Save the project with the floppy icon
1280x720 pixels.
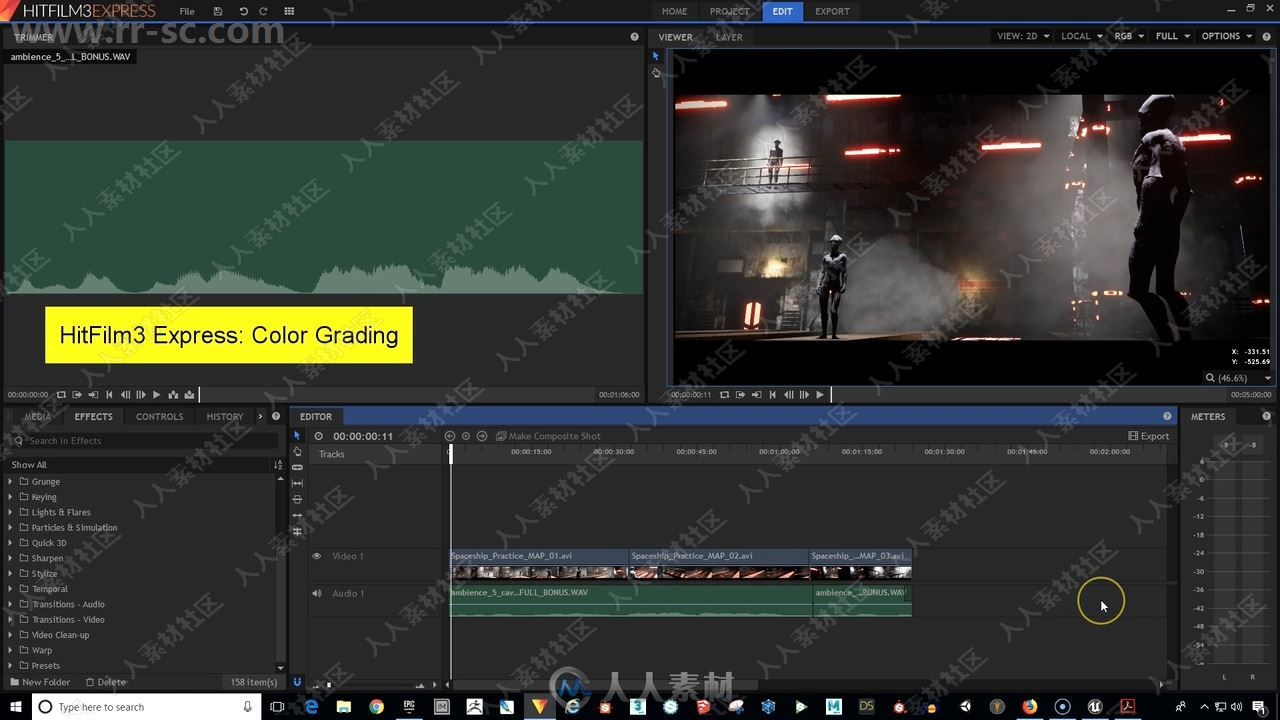(x=218, y=11)
